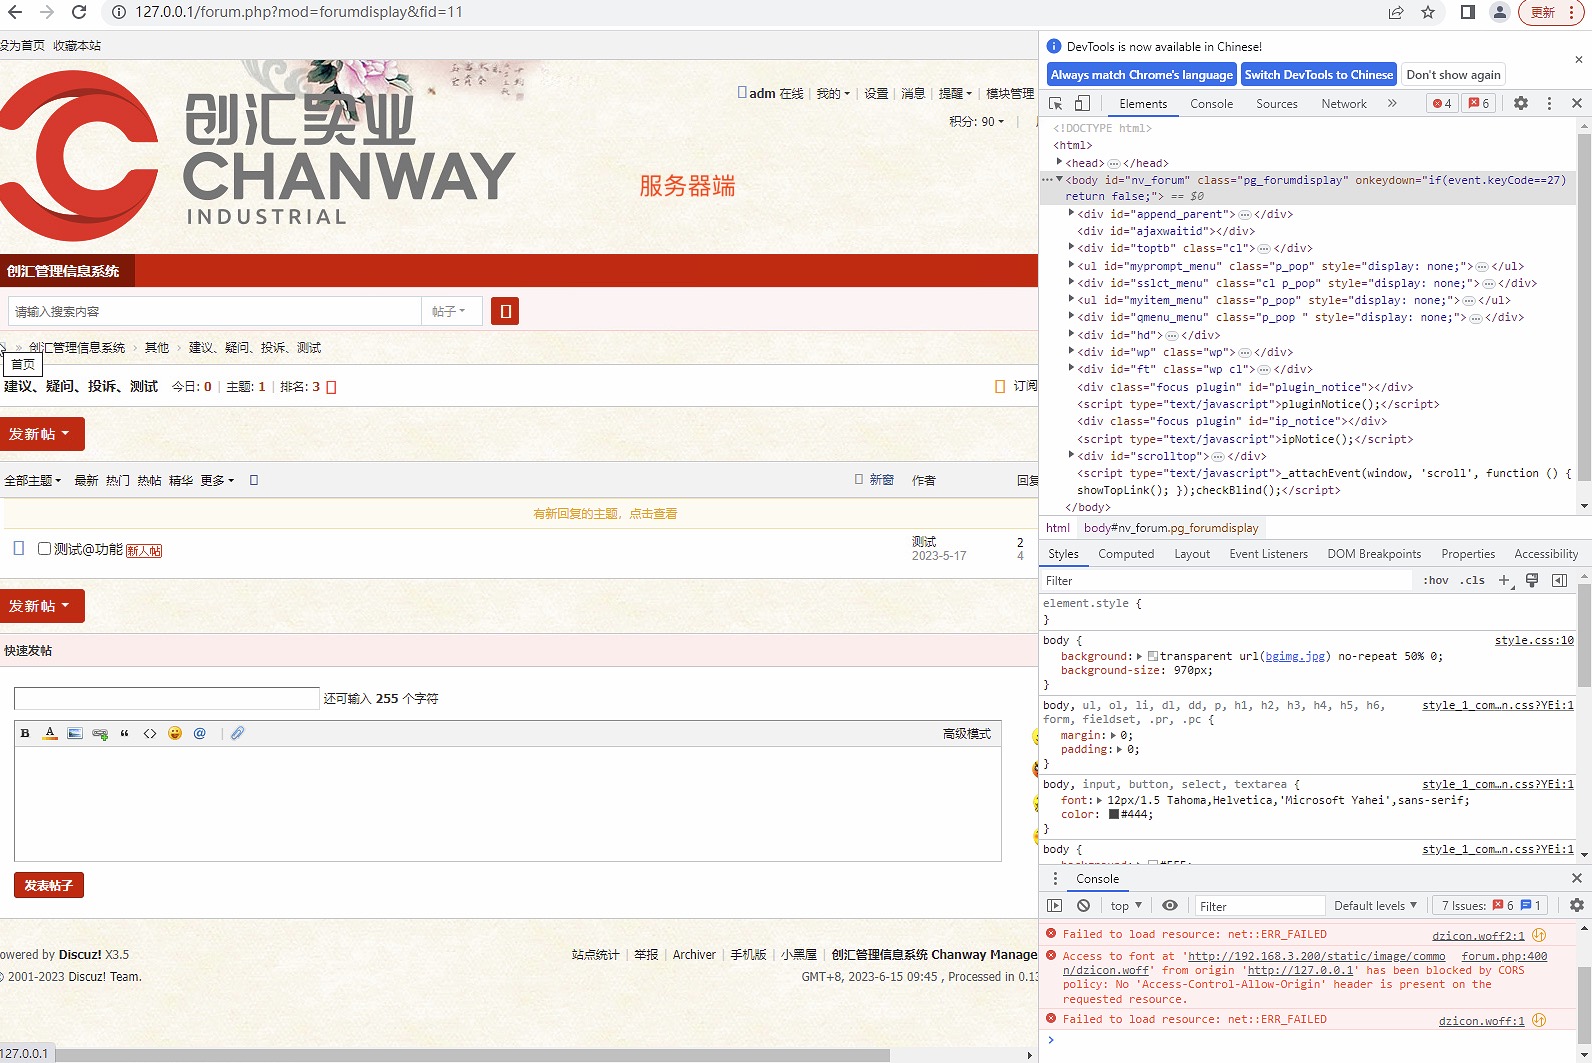The height and width of the screenshot is (1063, 1592).
Task: Open the top JavaScript context dropdown
Action: (x=1126, y=906)
